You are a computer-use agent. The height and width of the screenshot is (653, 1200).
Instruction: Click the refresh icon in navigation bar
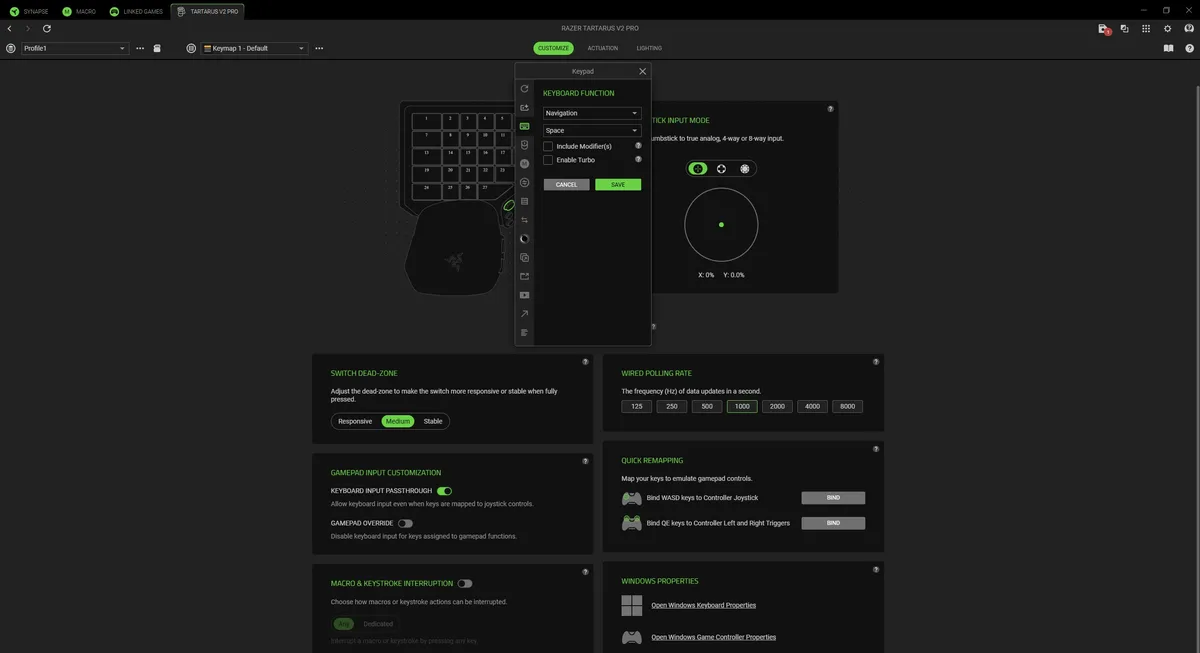click(x=47, y=29)
